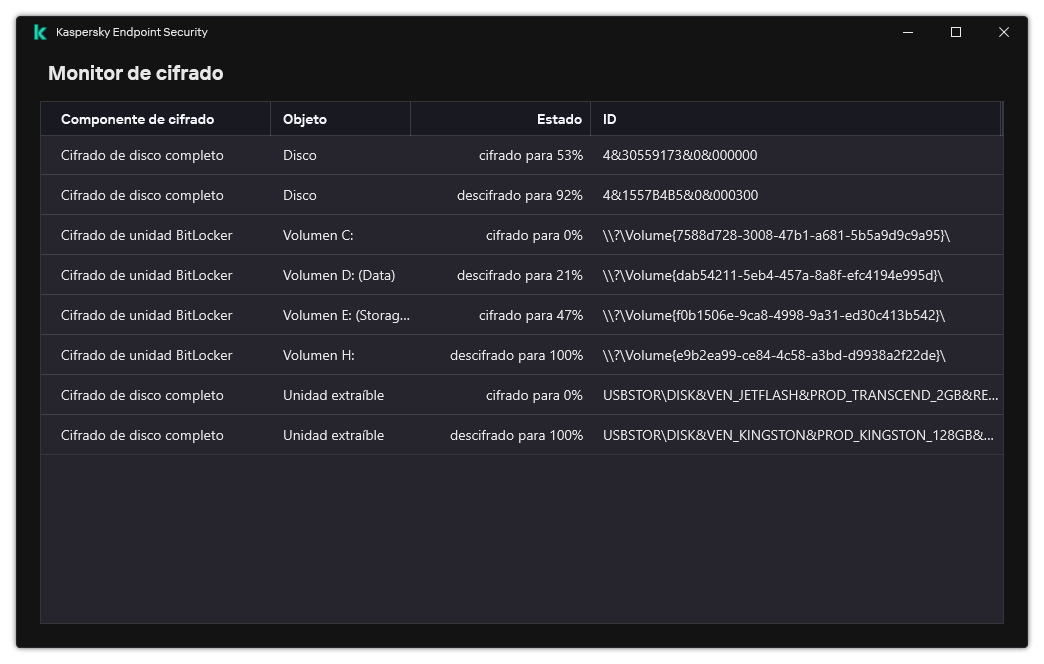This screenshot has width=1044, height=664.
Task: Click the ID column header
Action: click(x=610, y=119)
